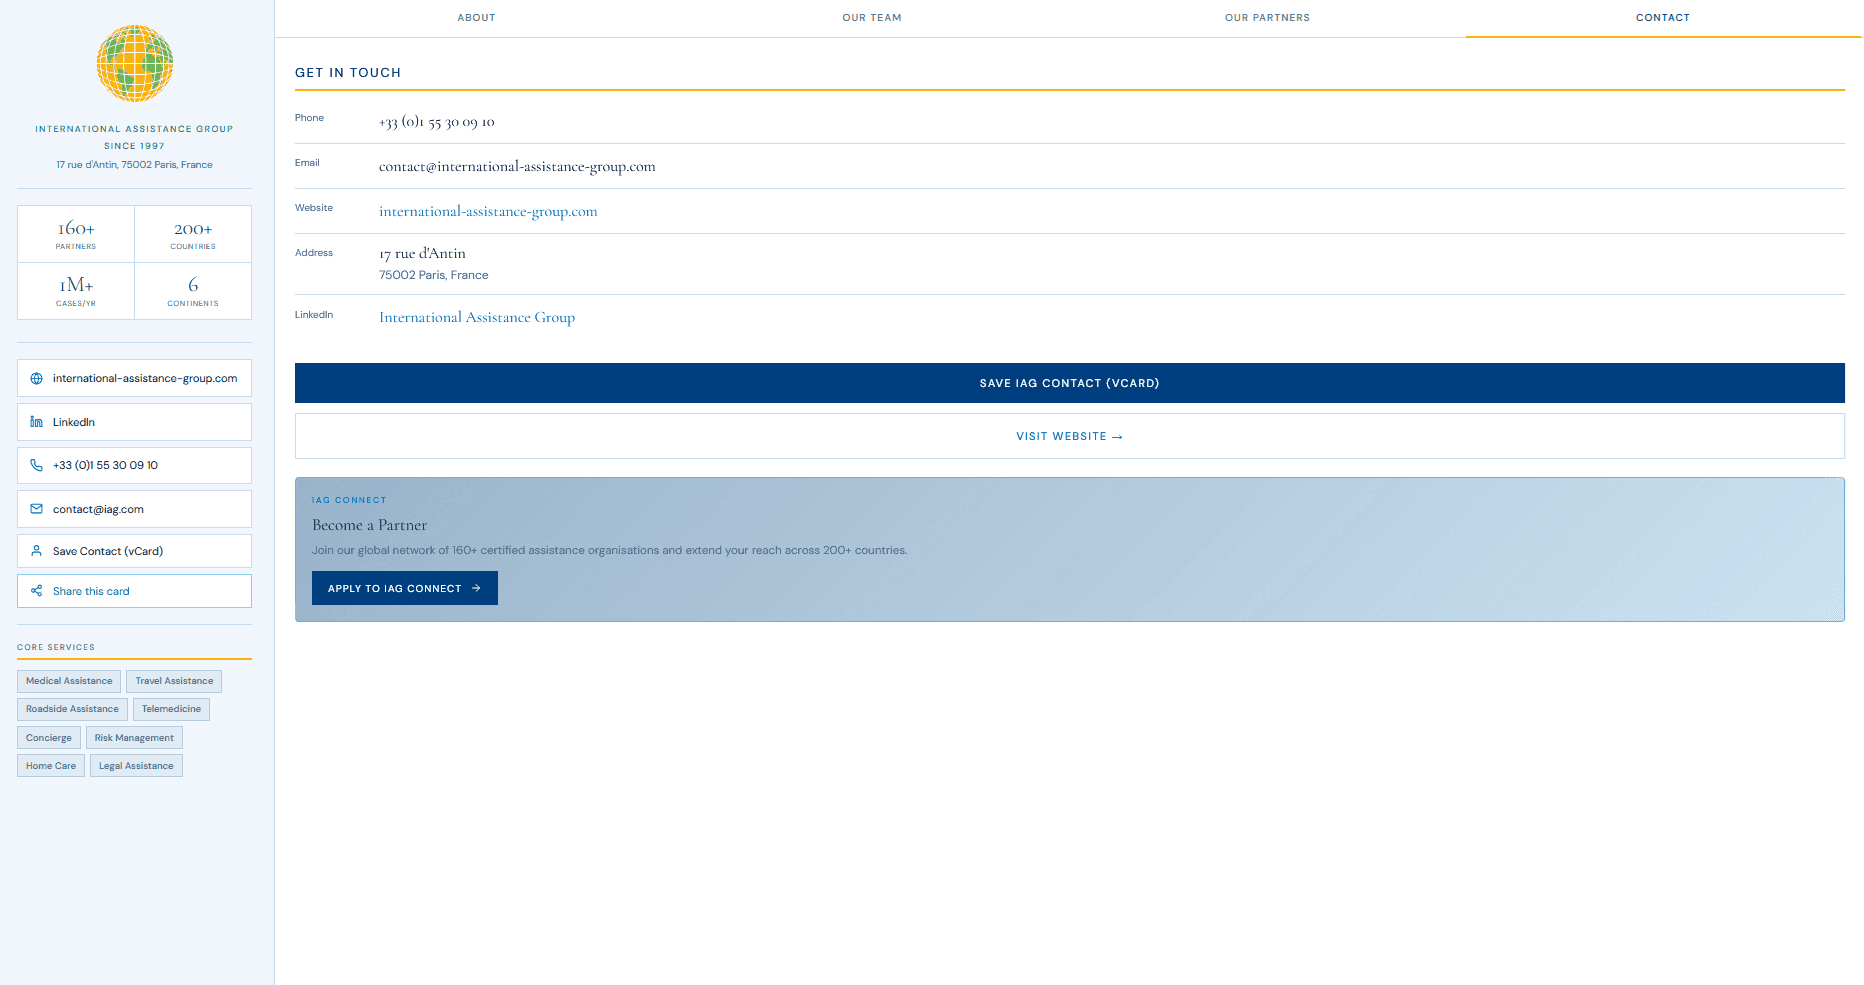The image size is (1864, 985).
Task: Click the Travel Assistance tag
Action: pyautogui.click(x=174, y=681)
